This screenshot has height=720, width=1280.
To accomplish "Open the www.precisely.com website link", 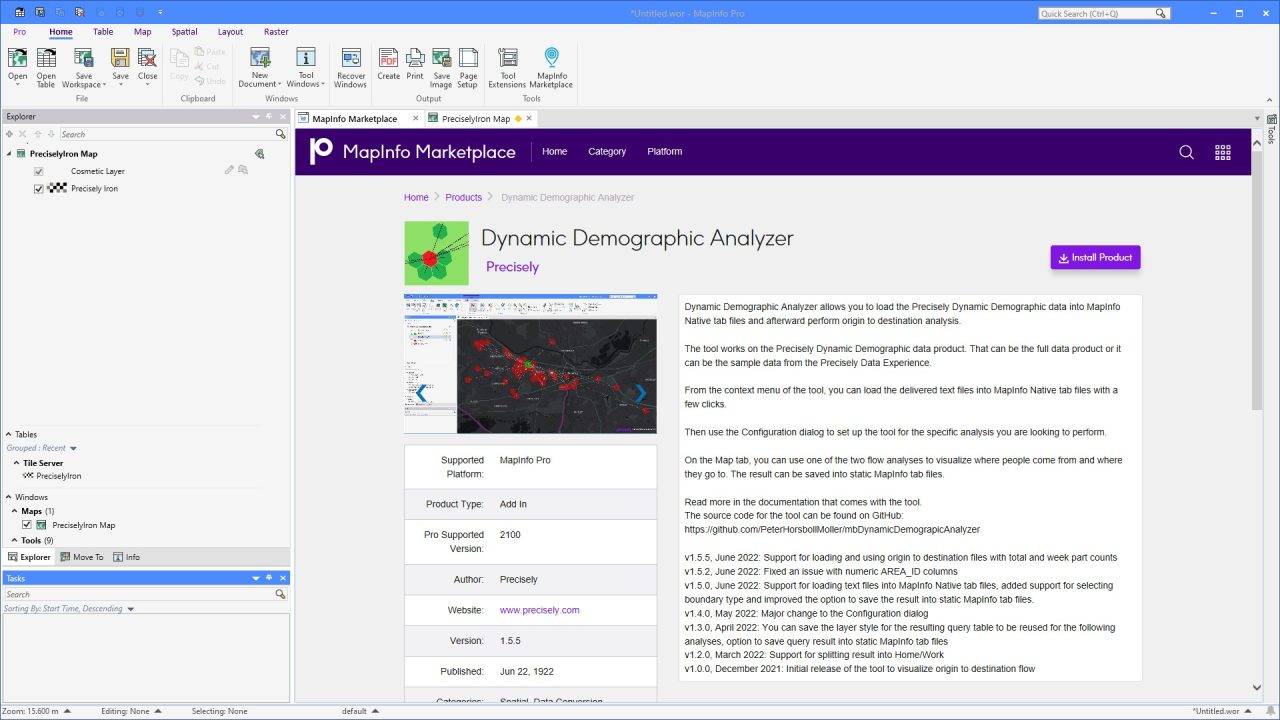I will click(x=539, y=610).
